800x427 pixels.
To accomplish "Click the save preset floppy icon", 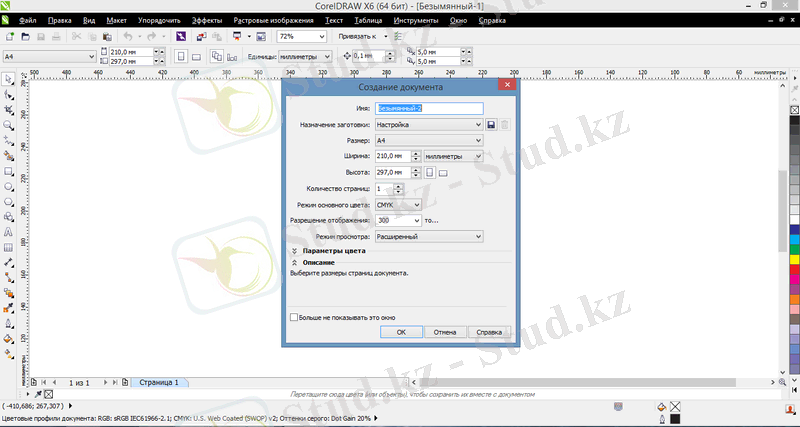I will point(491,124).
